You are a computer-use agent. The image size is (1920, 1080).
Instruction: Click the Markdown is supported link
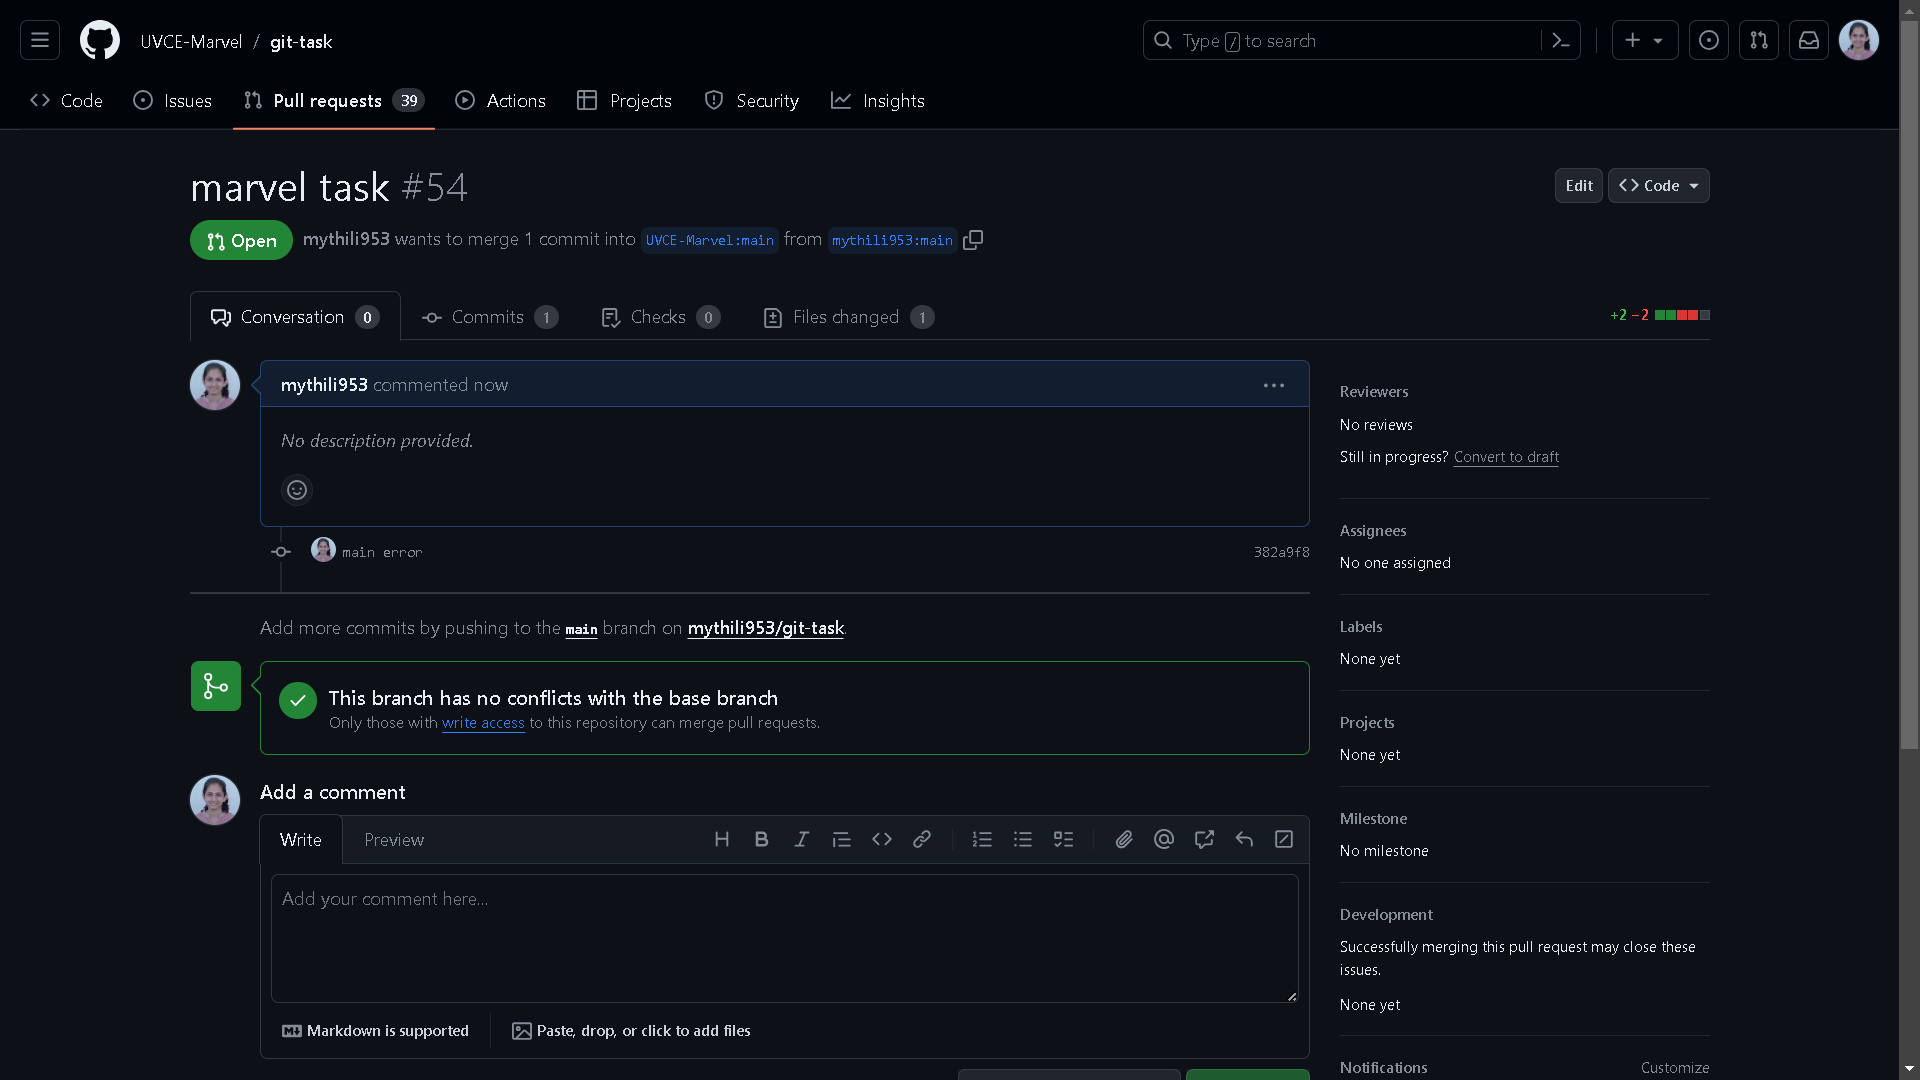tap(376, 1031)
